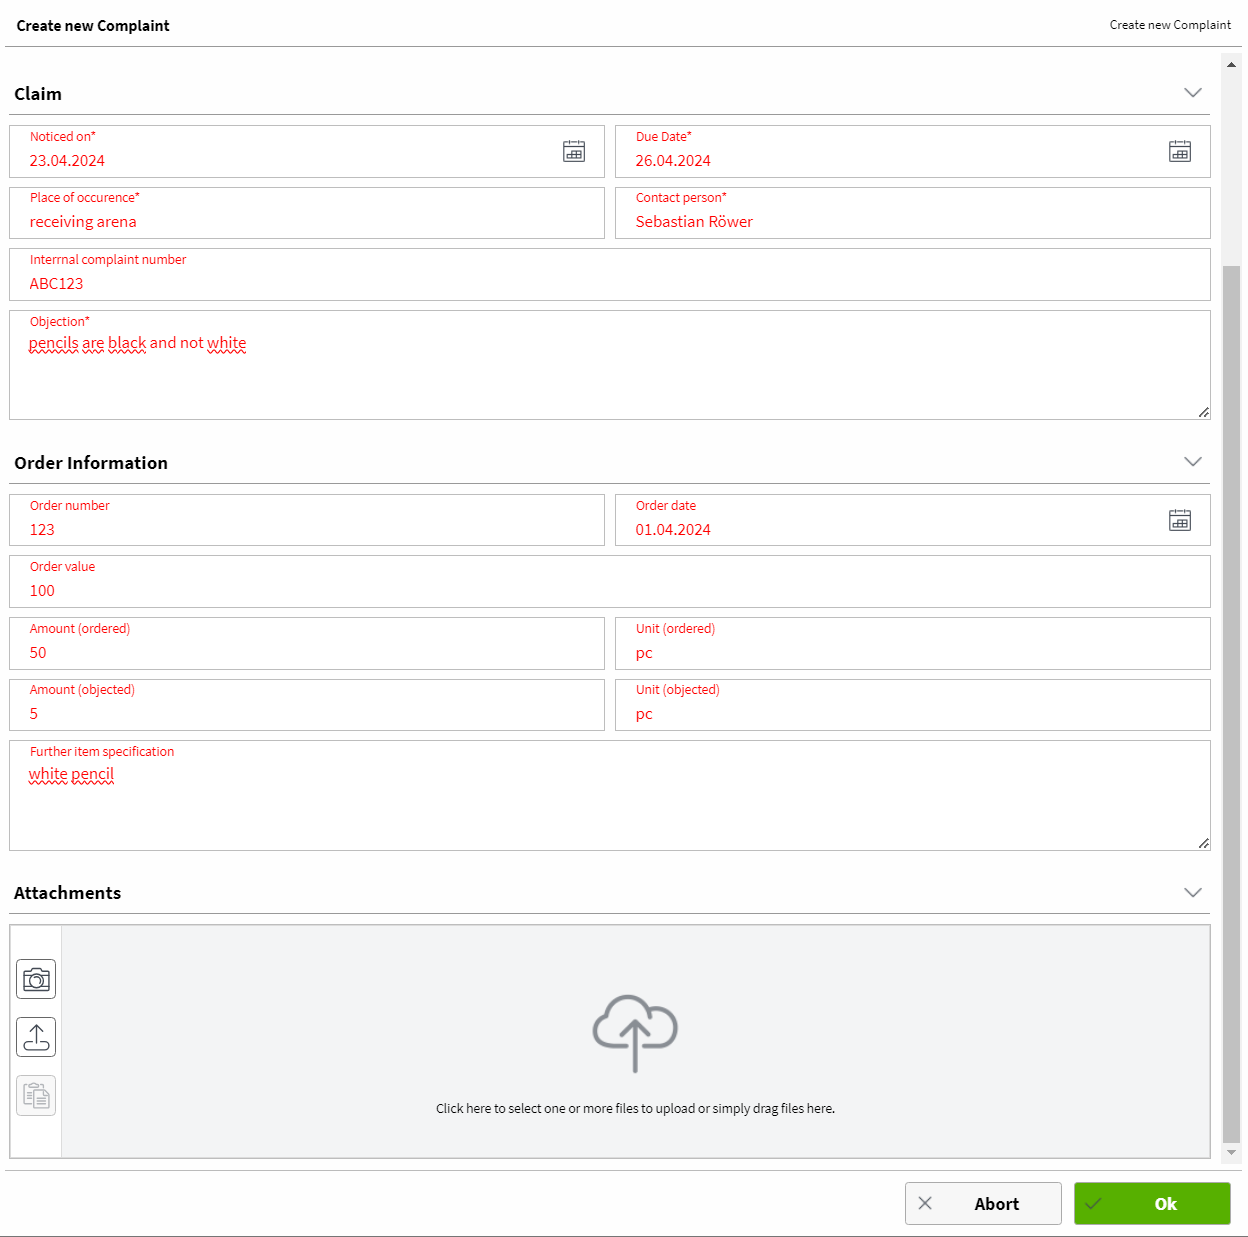1248x1237 pixels.
Task: Click the 'Order Information' section heading
Action: (91, 463)
